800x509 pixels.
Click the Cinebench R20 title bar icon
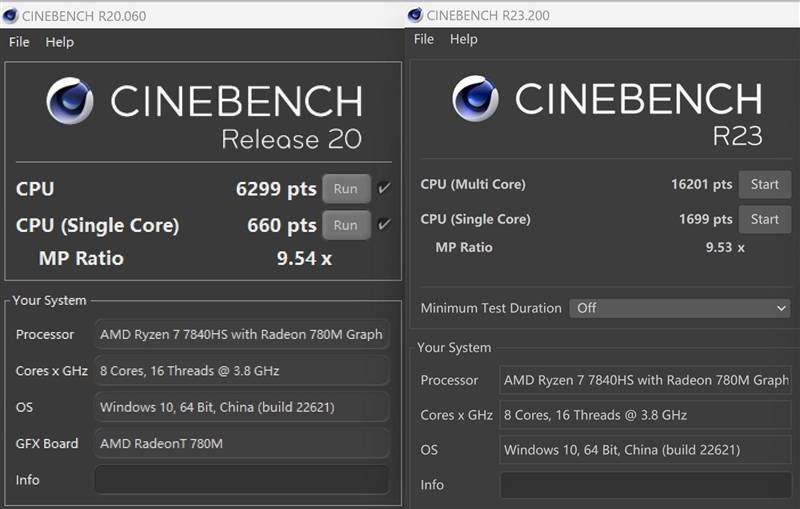[x=11, y=15]
